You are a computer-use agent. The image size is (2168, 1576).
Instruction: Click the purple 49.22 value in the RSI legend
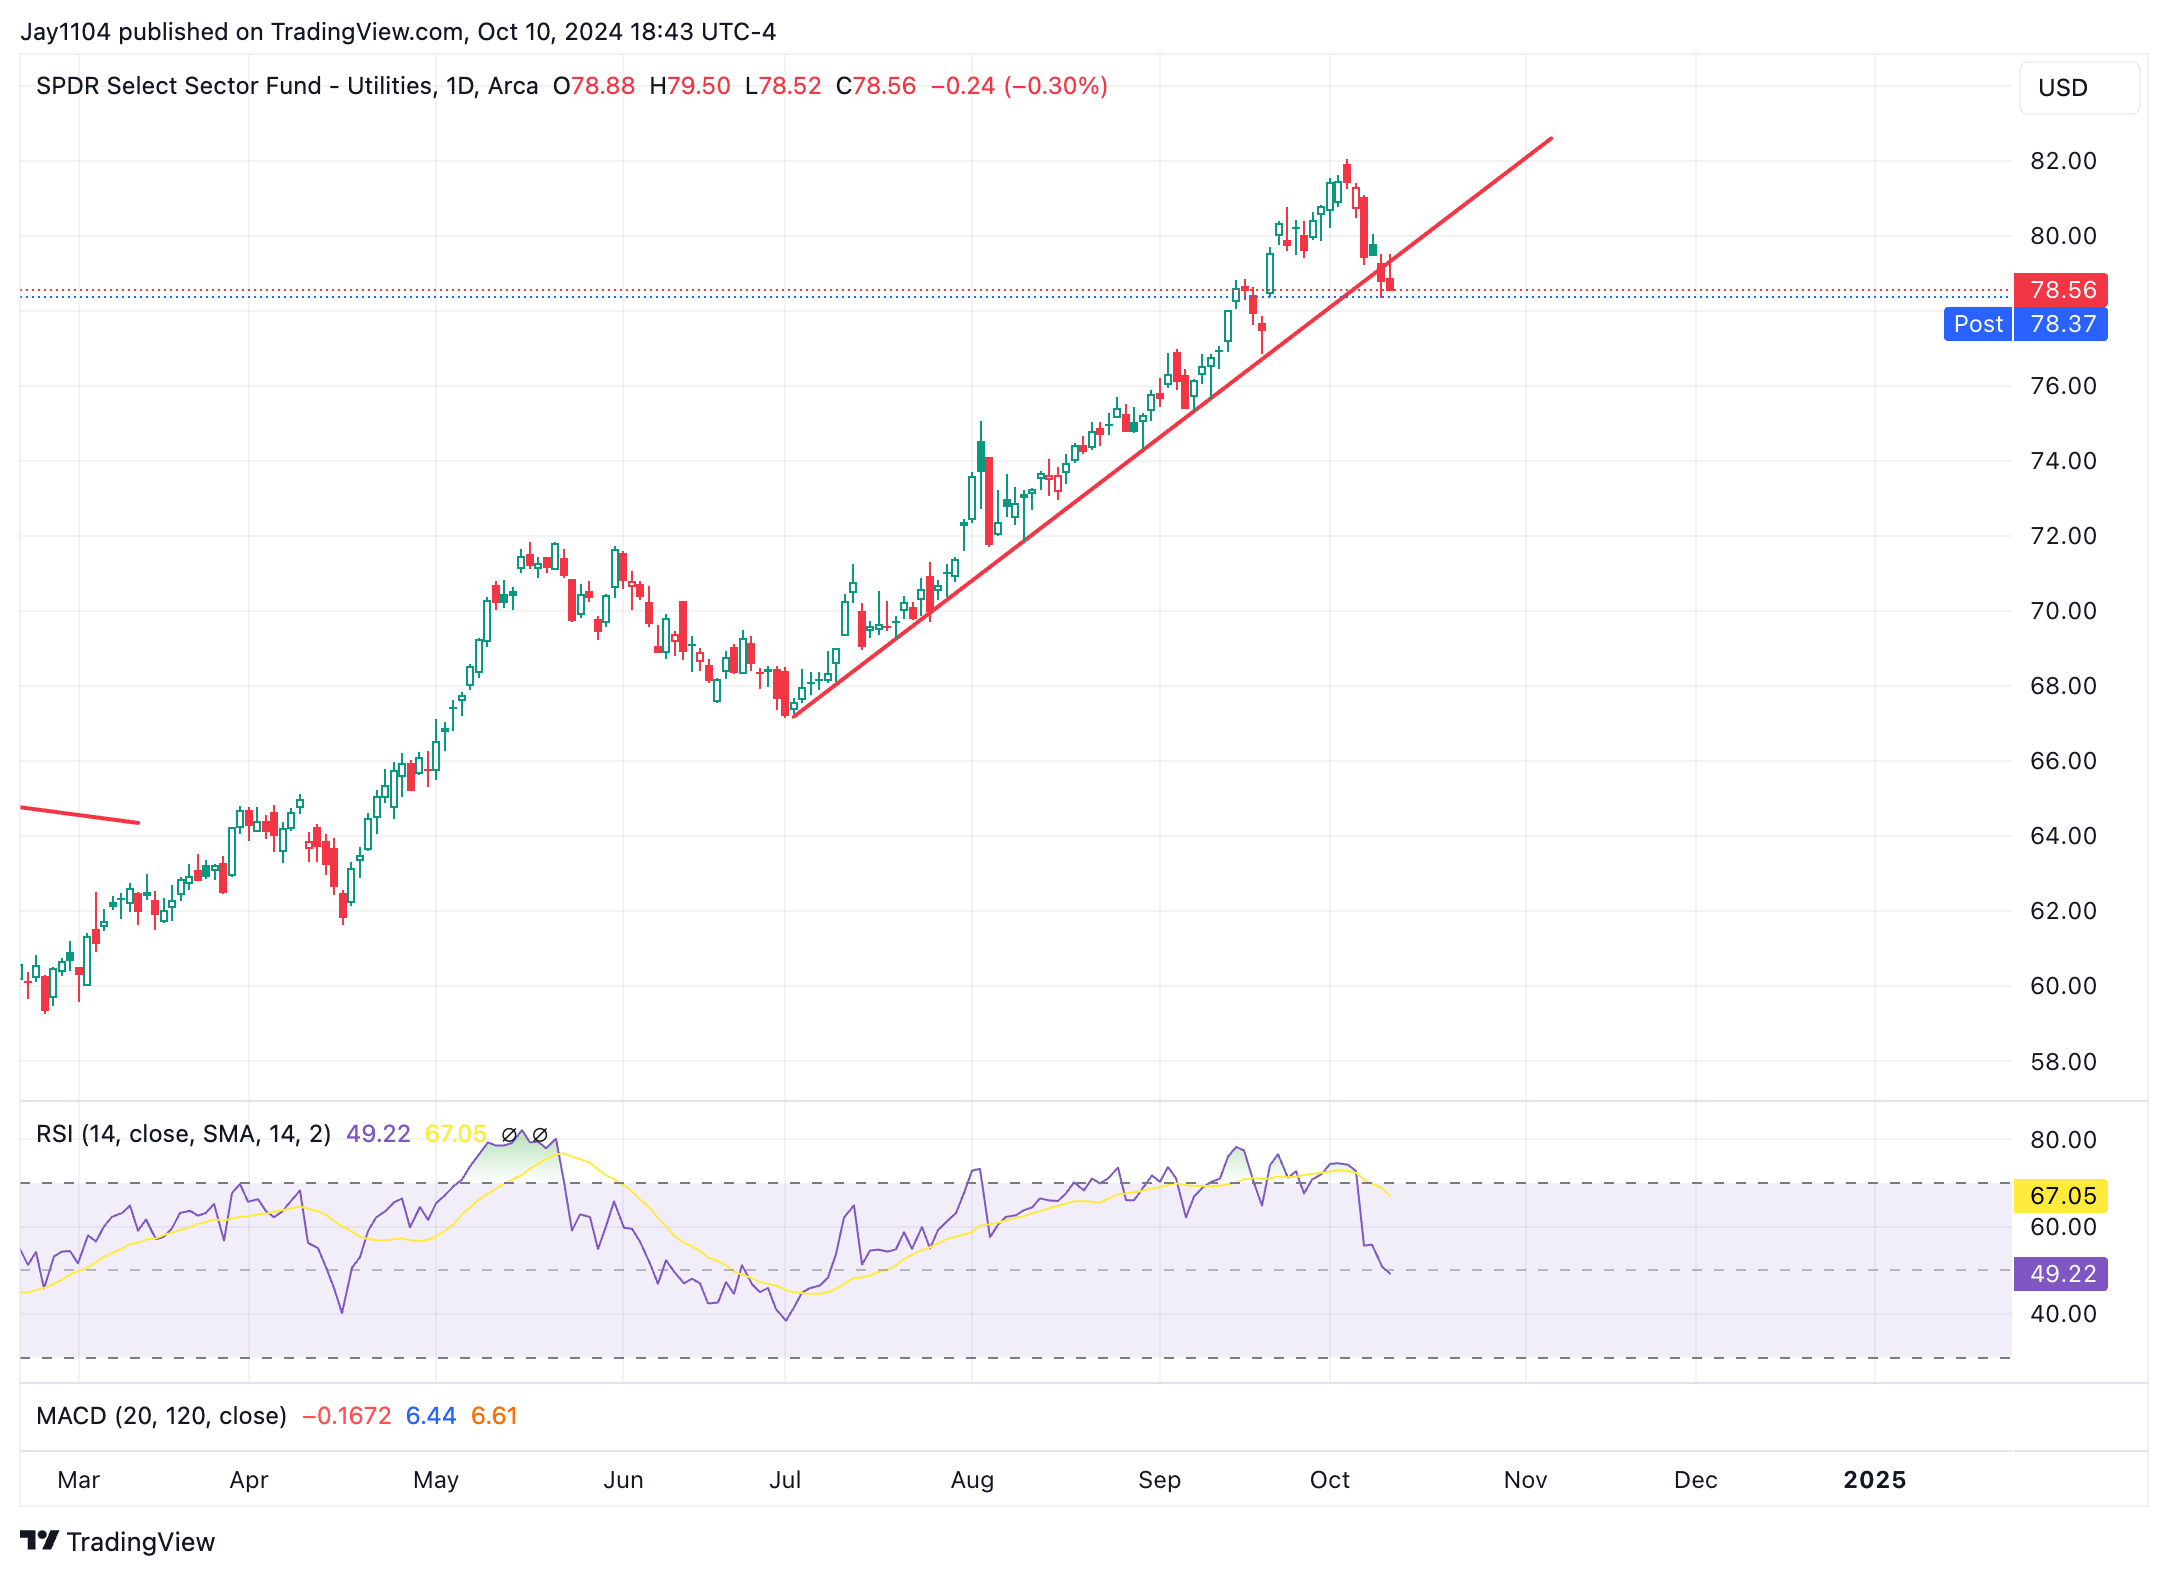click(378, 1134)
